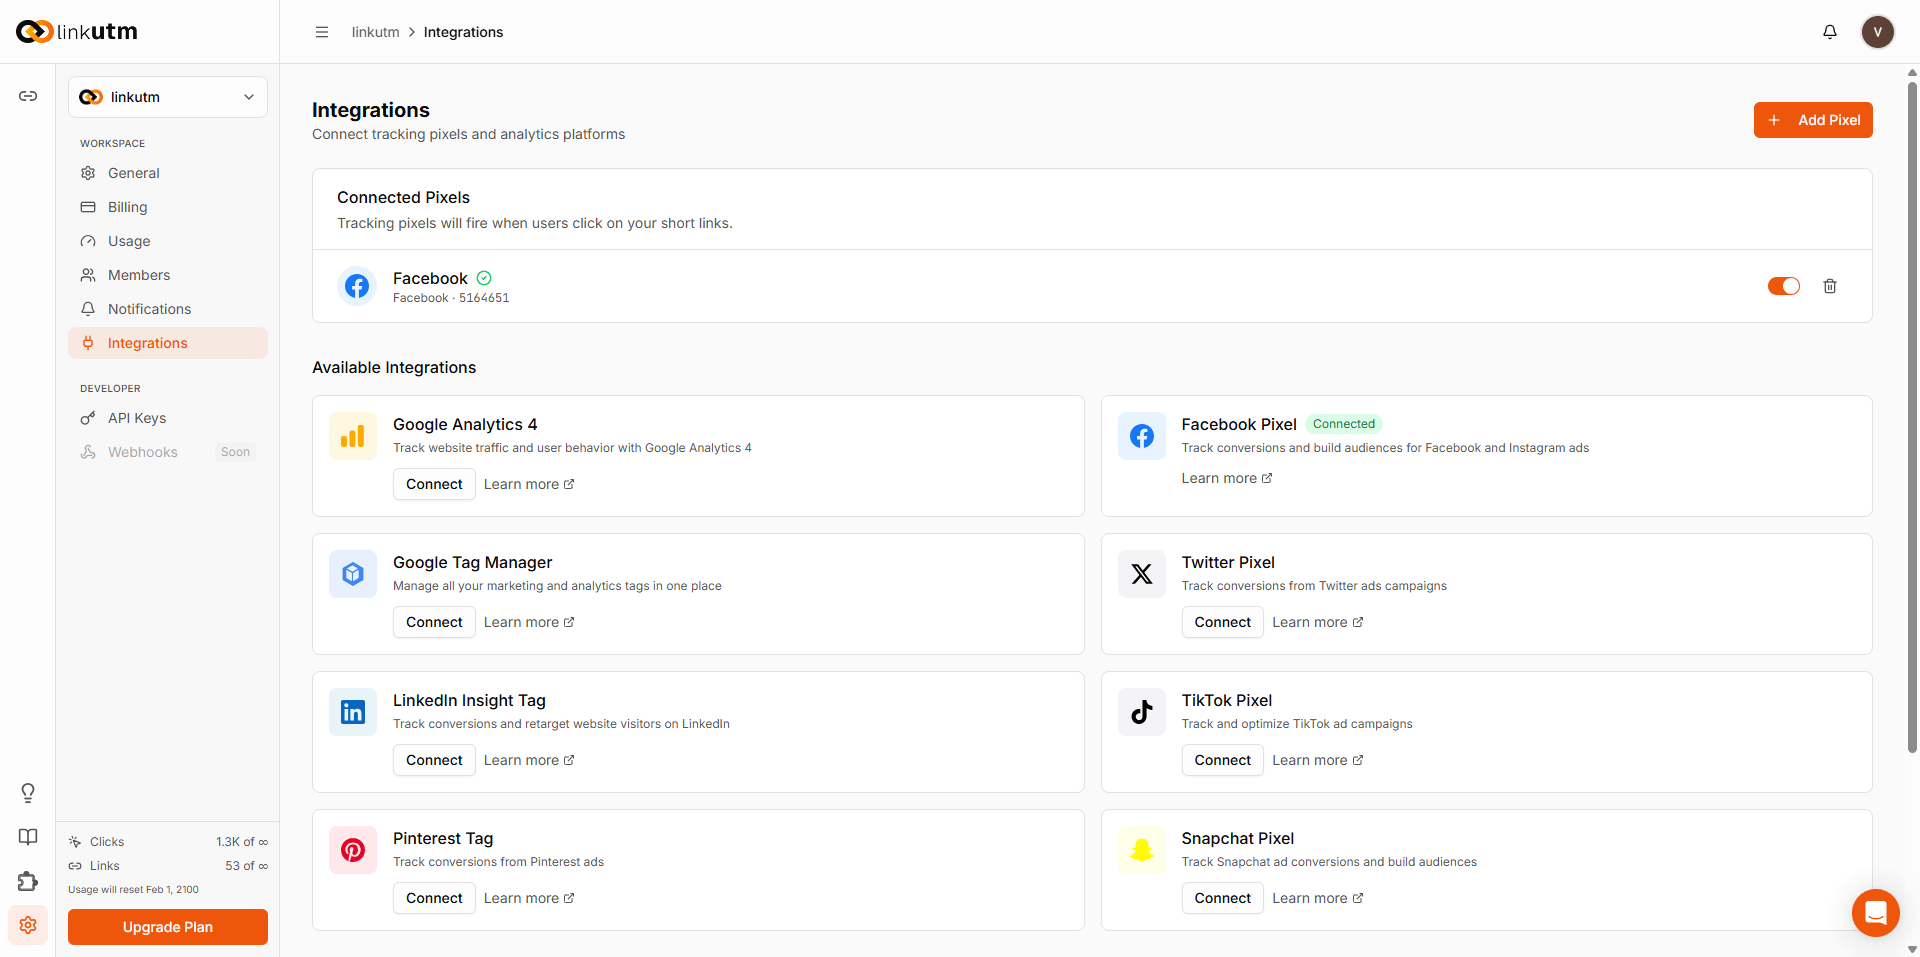This screenshot has height=957, width=1920.
Task: Delete the Facebook pixel with trash icon
Action: click(1830, 286)
